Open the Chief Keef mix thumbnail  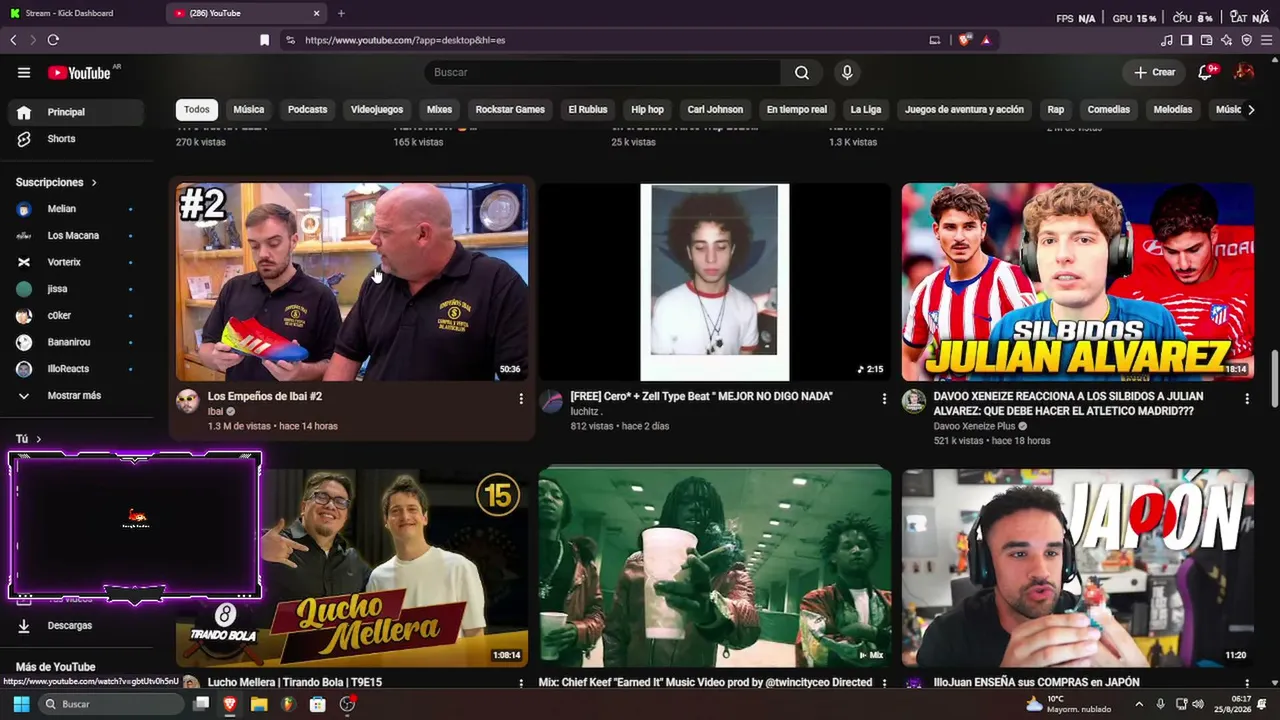pos(715,568)
